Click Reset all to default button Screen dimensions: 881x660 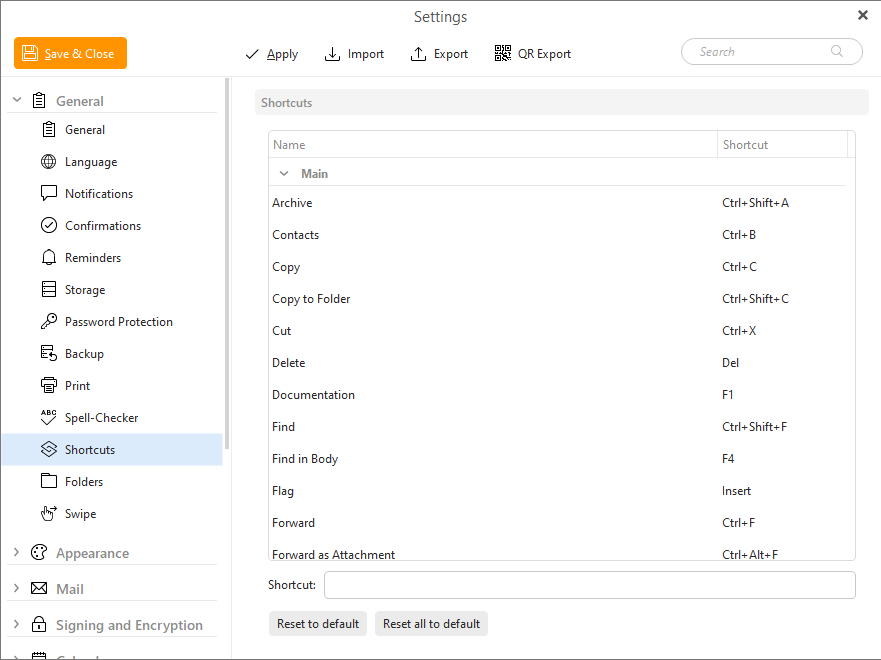click(431, 624)
